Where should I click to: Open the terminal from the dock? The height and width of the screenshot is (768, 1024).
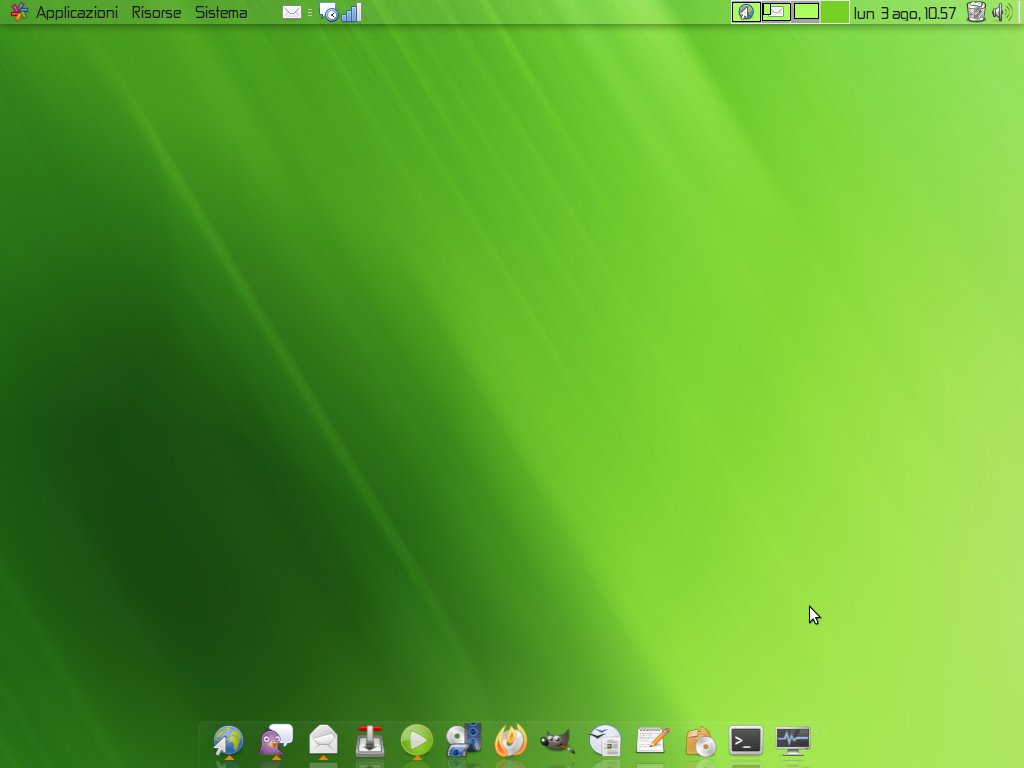(746, 741)
